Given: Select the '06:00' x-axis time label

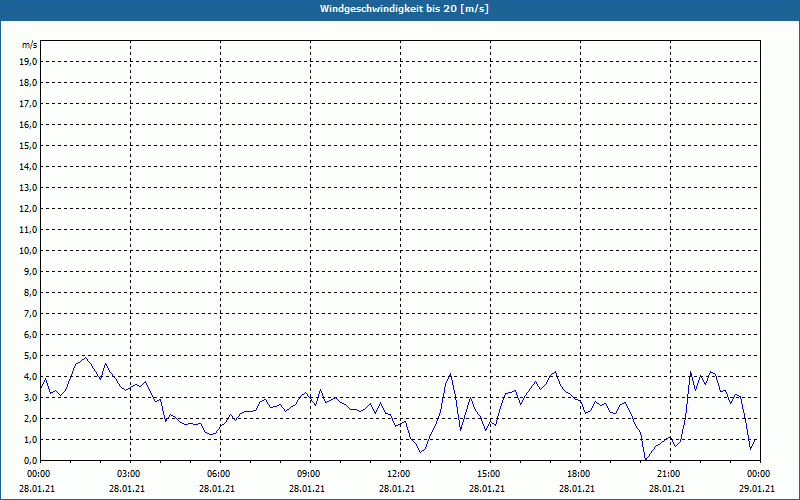Looking at the screenshot, I should [218, 474].
